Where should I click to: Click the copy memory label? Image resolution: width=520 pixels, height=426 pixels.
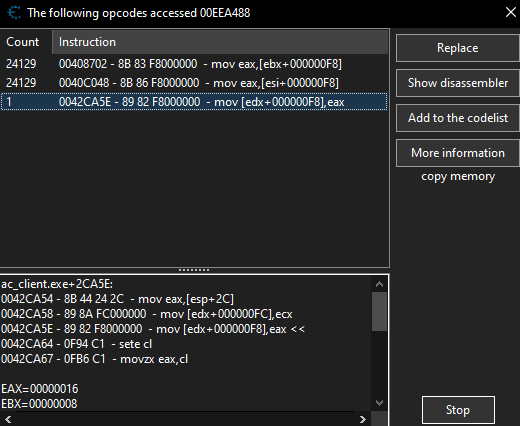(458, 176)
